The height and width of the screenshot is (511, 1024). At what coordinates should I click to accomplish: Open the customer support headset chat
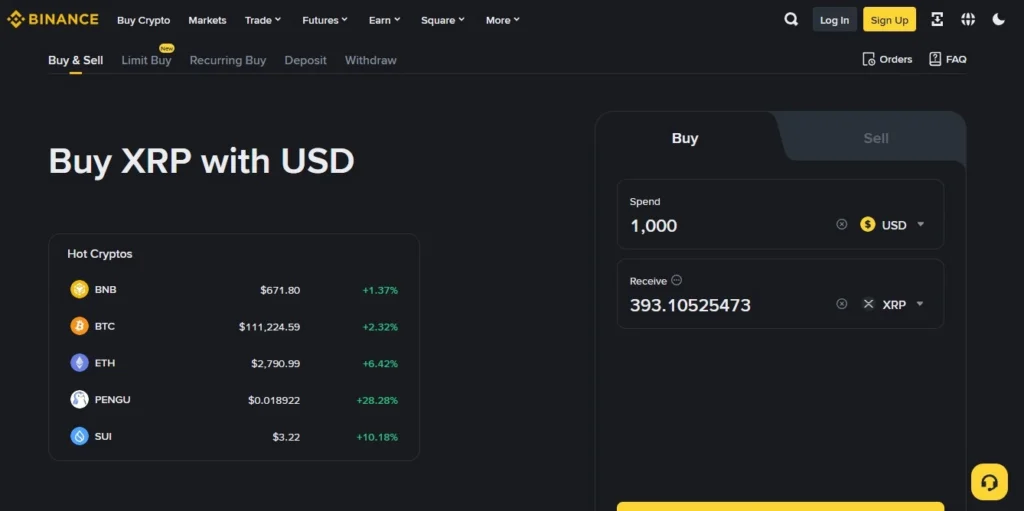pyautogui.click(x=989, y=482)
